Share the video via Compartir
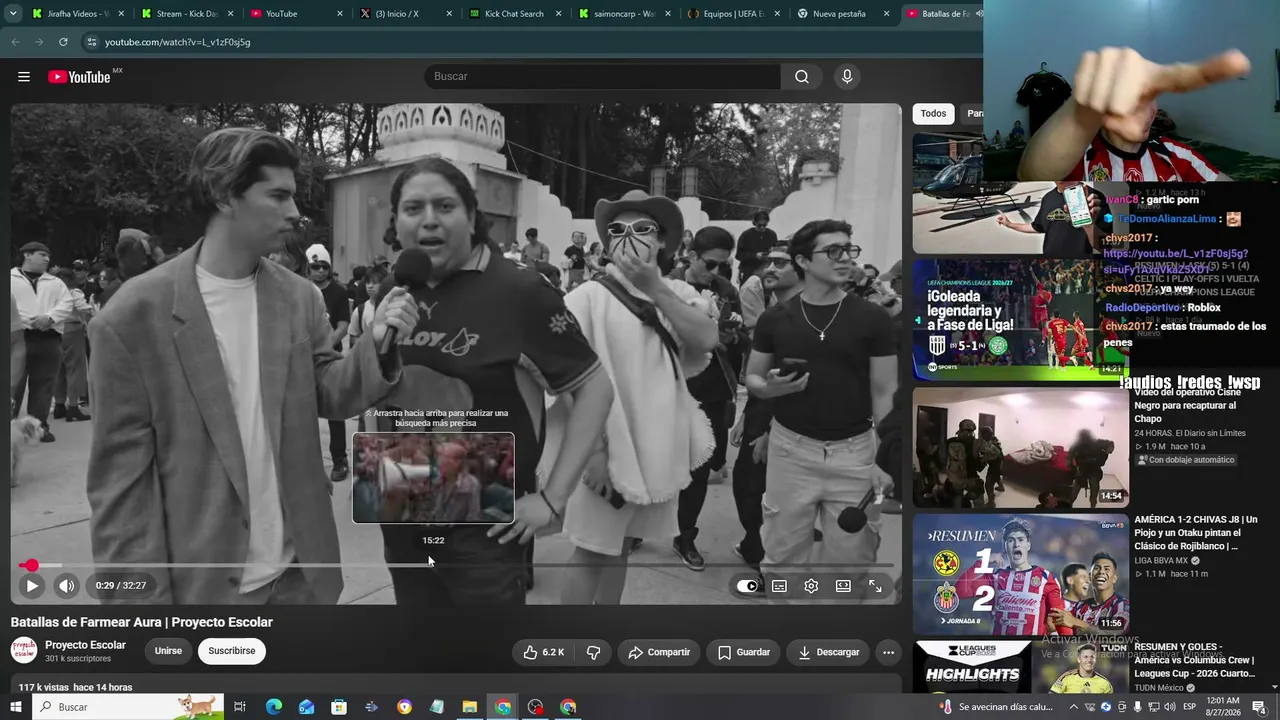 pos(659,652)
